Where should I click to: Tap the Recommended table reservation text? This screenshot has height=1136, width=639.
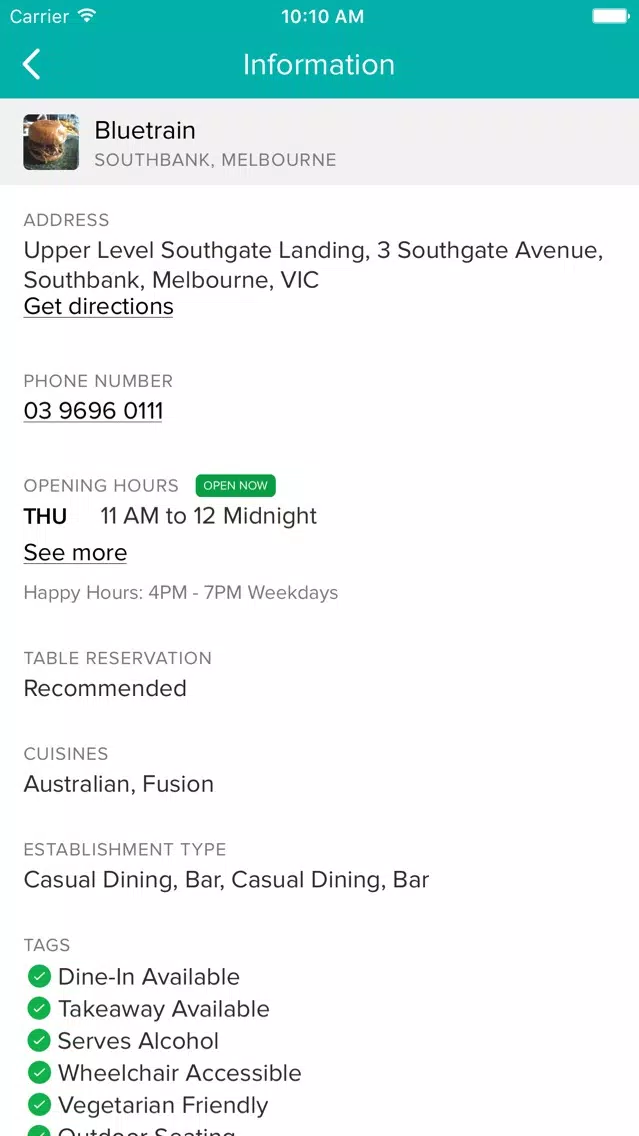coord(105,688)
